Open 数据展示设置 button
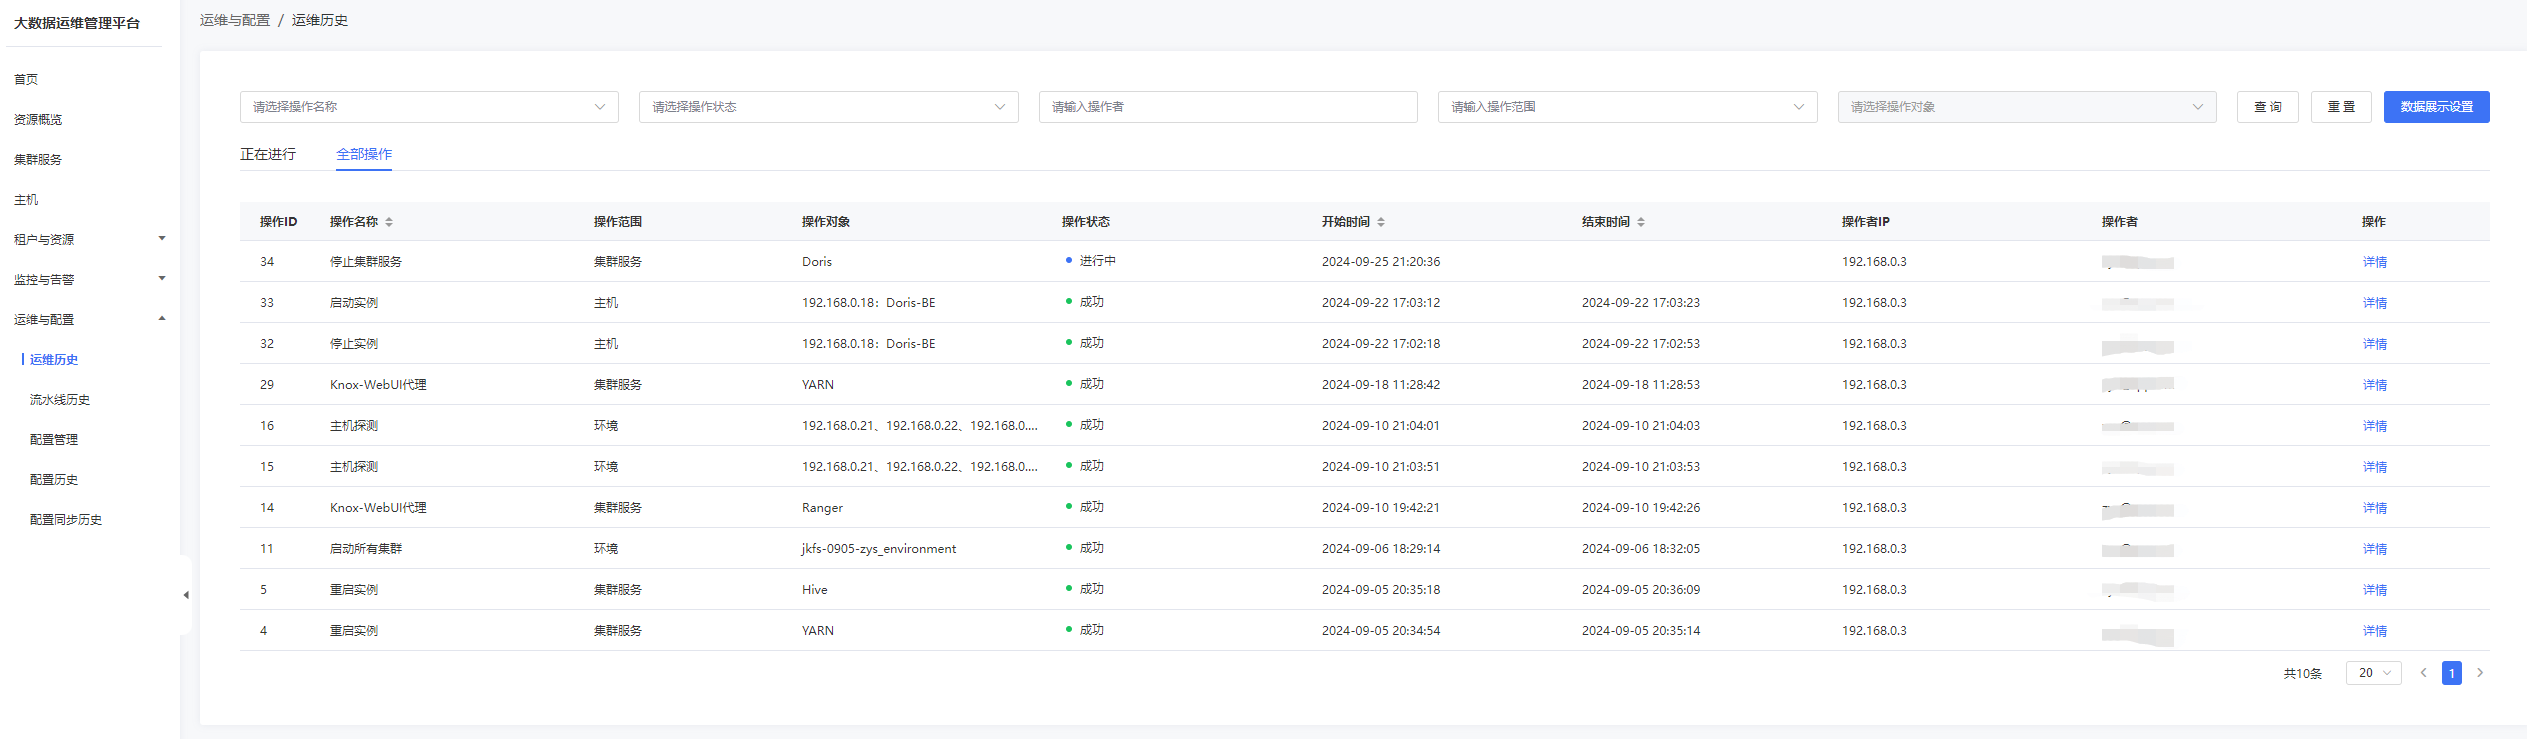 pos(2437,107)
